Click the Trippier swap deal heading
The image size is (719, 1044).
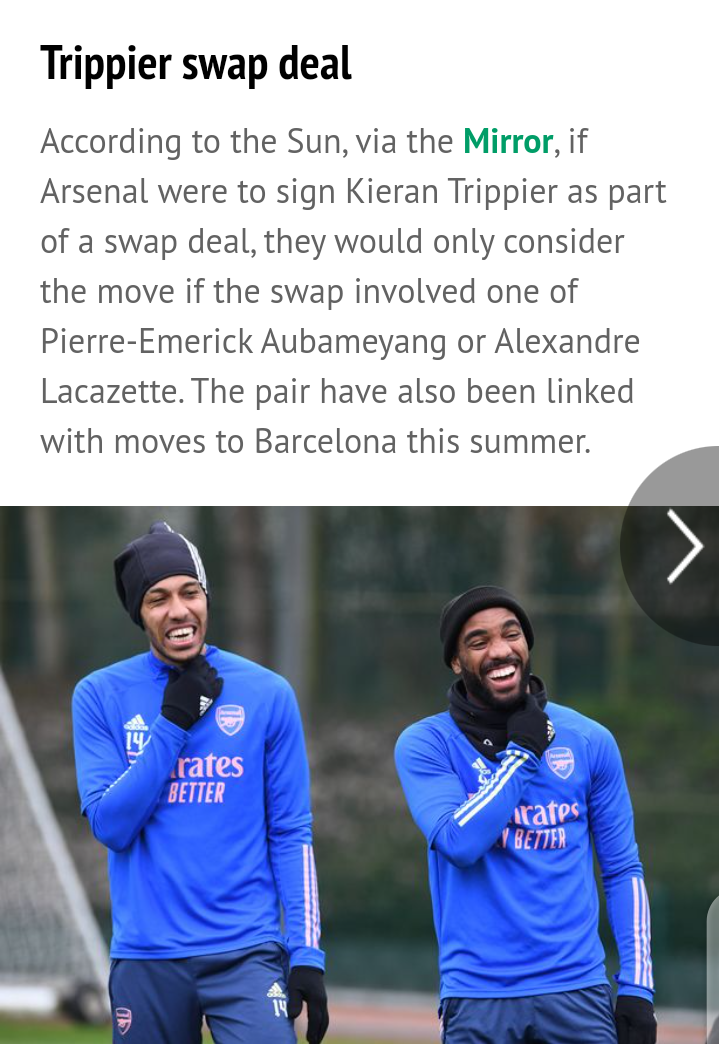click(196, 64)
